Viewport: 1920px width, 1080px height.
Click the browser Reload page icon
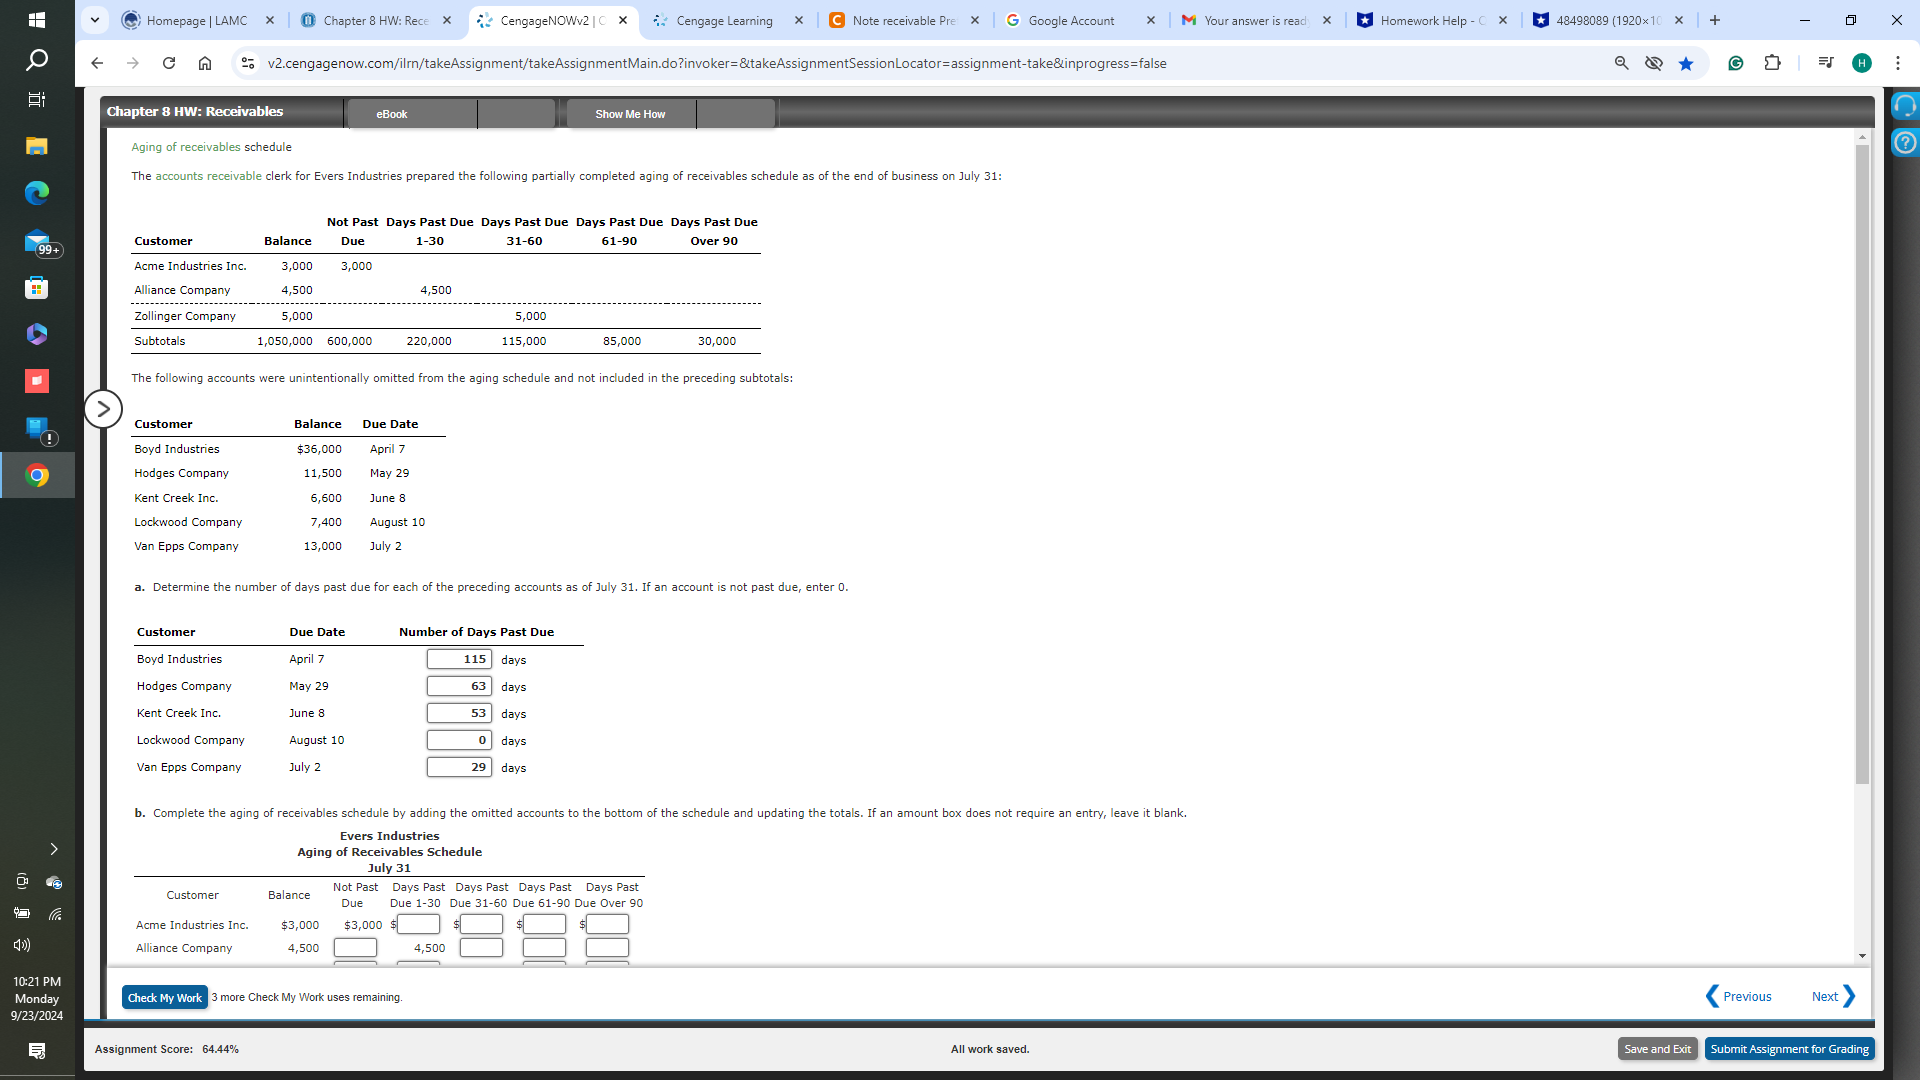169,63
